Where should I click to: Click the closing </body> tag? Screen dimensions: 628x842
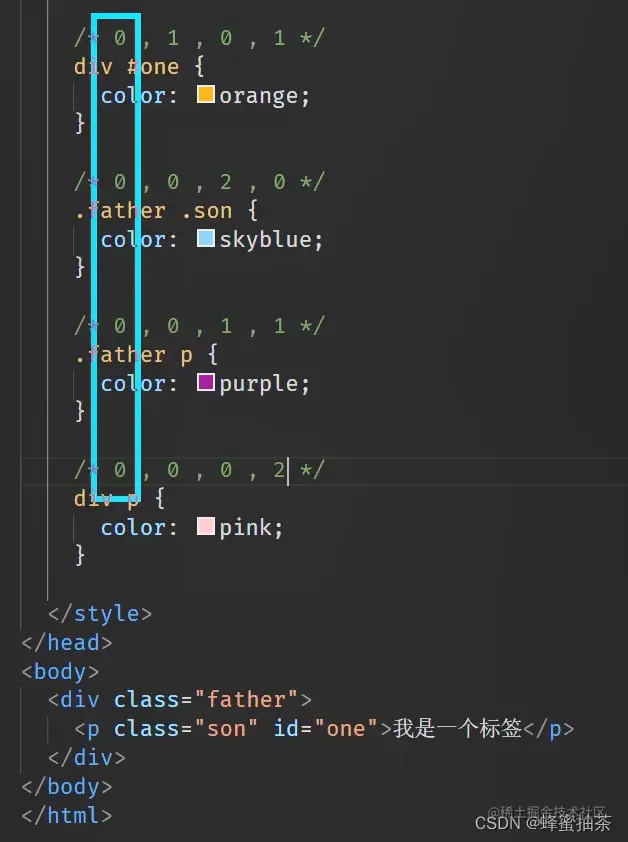pos(67,786)
